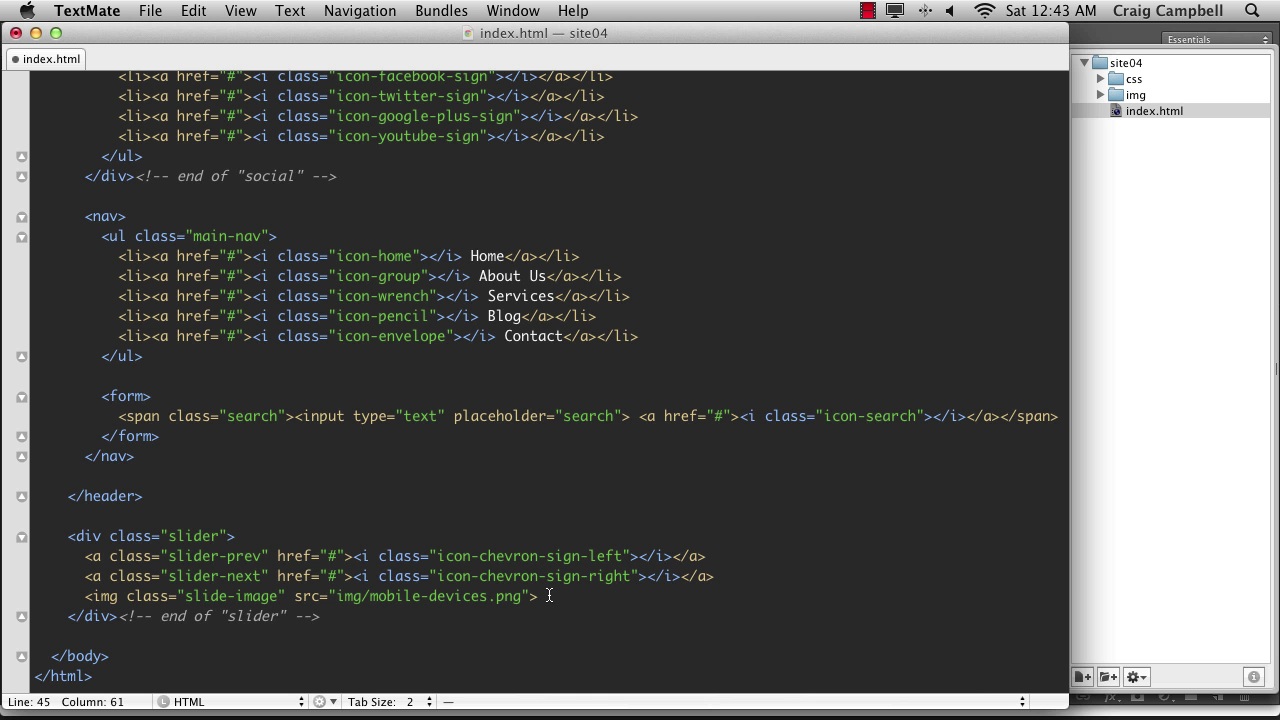Open the Wi-Fi status menu
The height and width of the screenshot is (720, 1280).
(x=985, y=11)
